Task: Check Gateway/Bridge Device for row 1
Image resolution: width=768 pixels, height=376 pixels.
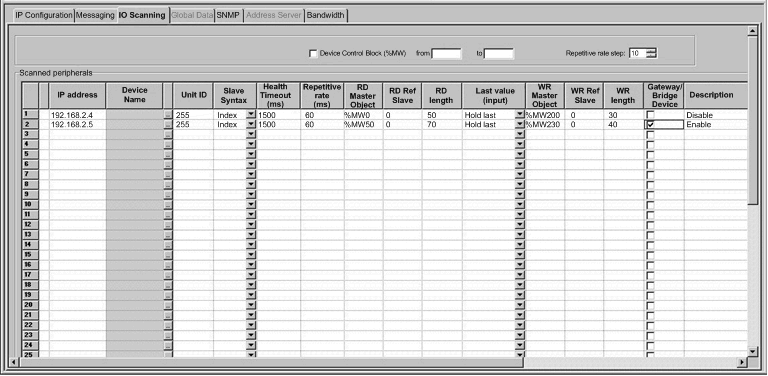Action: (x=650, y=115)
